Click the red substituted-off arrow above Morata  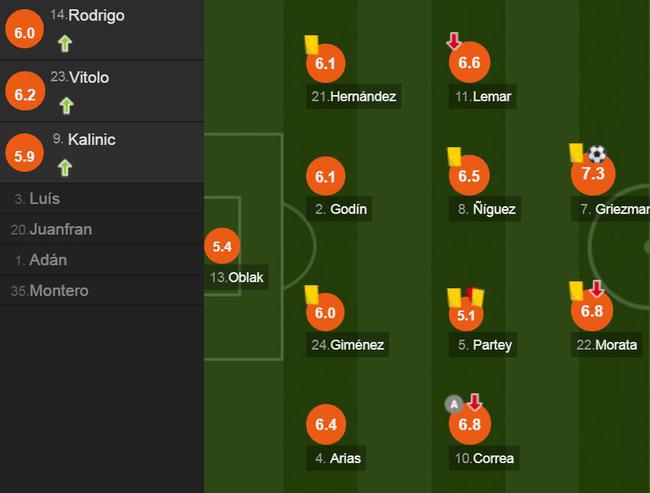click(x=597, y=289)
